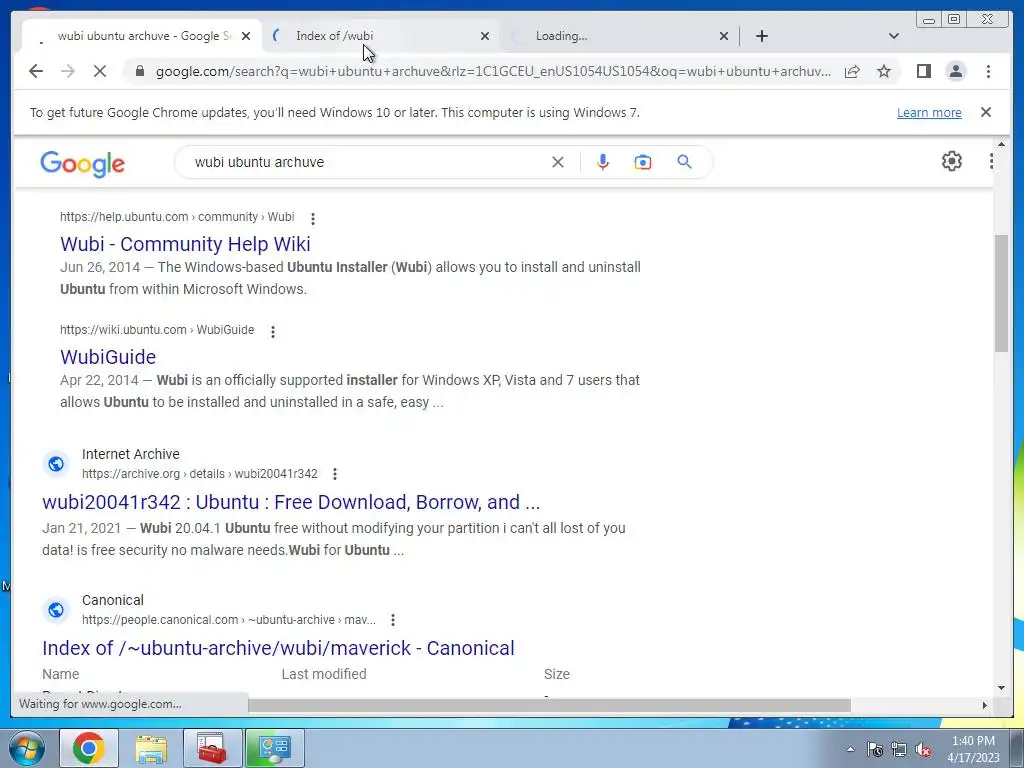Click the scroll right arrow
This screenshot has width=1024, height=768.
click(x=984, y=705)
